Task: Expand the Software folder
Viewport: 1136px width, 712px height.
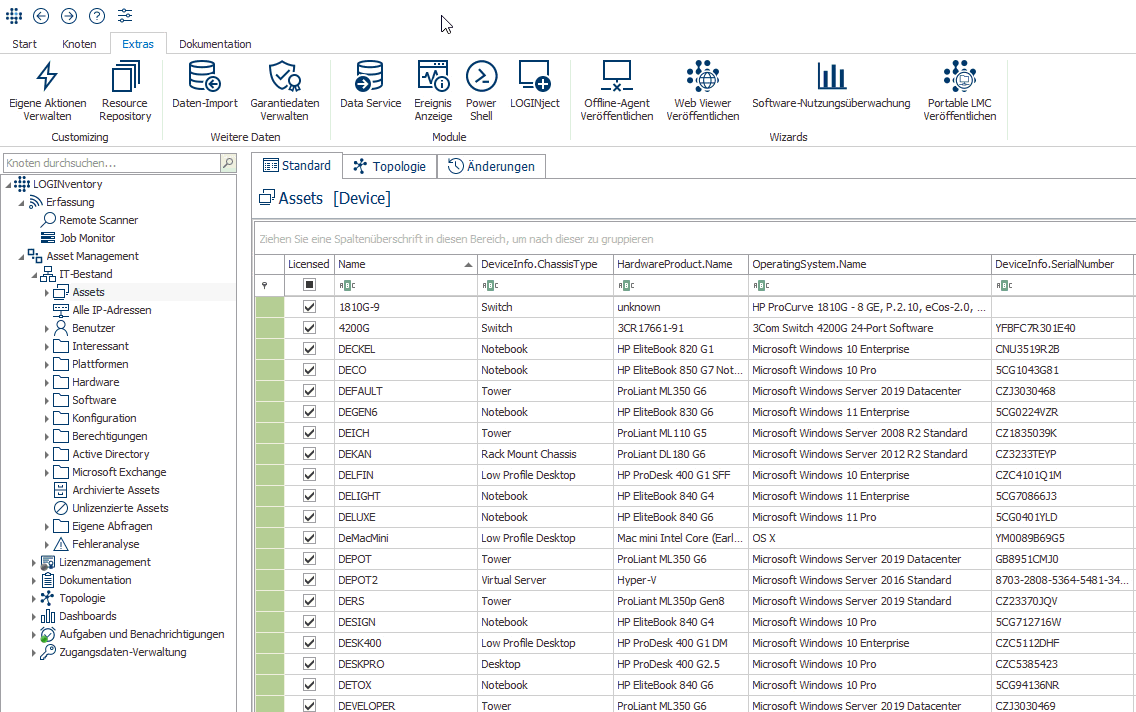Action: click(47, 401)
